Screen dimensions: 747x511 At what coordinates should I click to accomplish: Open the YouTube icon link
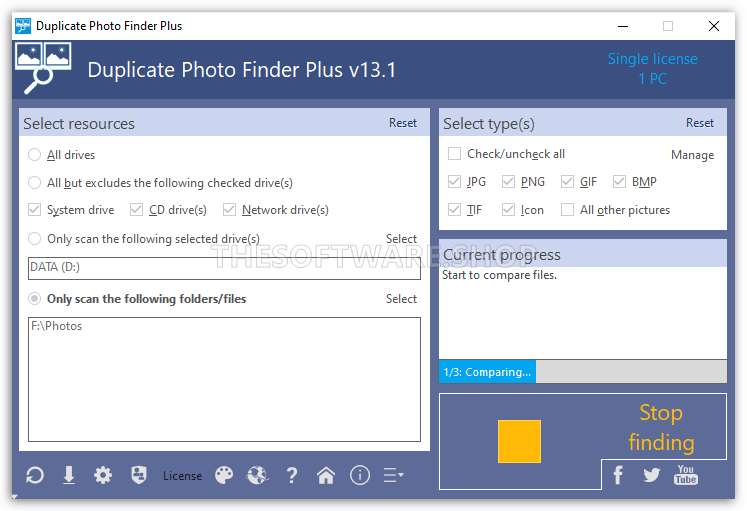pos(686,475)
